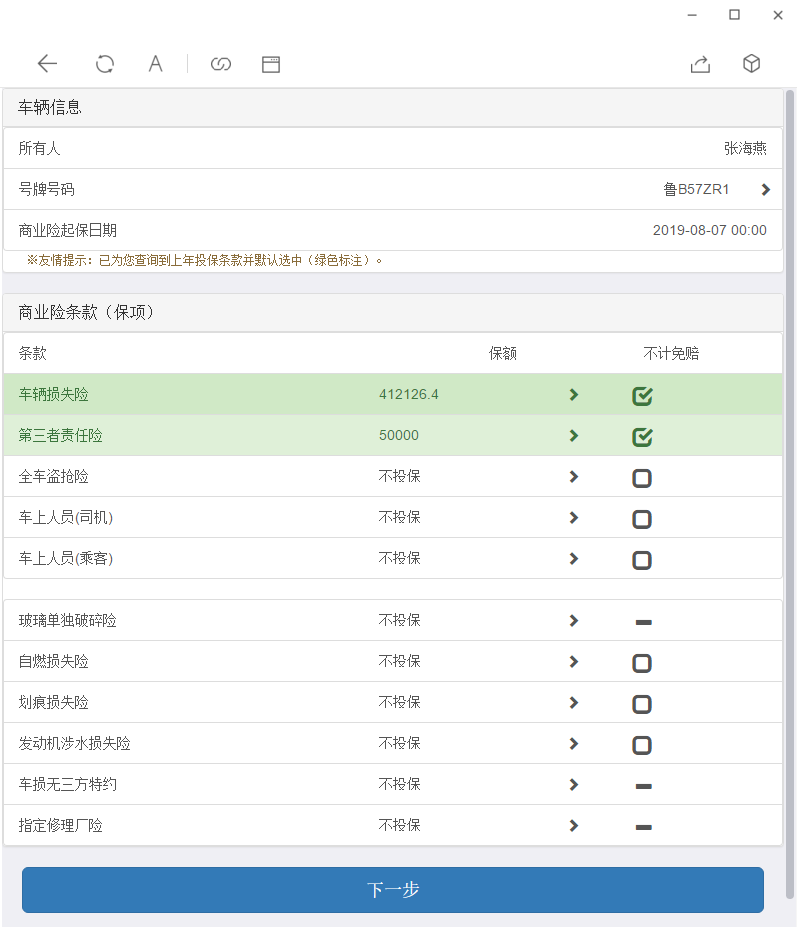
Task: Uncheck 不计免赔 for 第三者责任险
Action: pyautogui.click(x=642, y=437)
